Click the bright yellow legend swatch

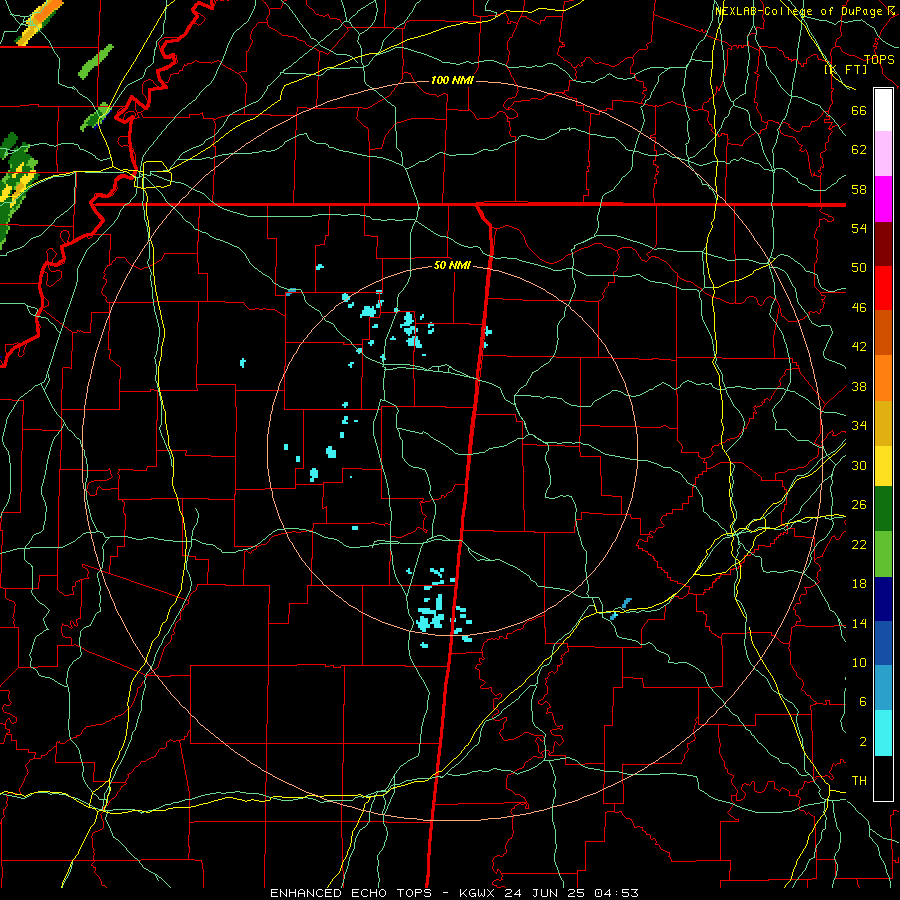pyautogui.click(x=883, y=465)
